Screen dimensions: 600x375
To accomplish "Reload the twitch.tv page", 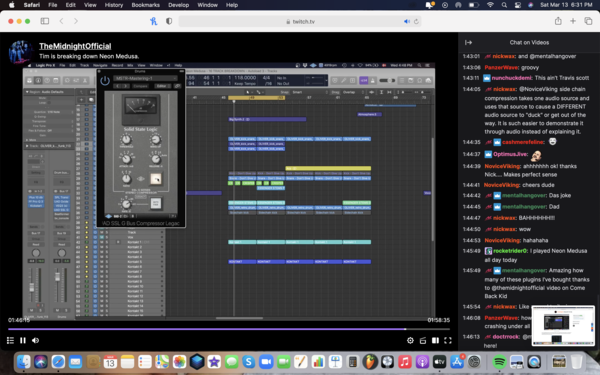I will point(416,21).
